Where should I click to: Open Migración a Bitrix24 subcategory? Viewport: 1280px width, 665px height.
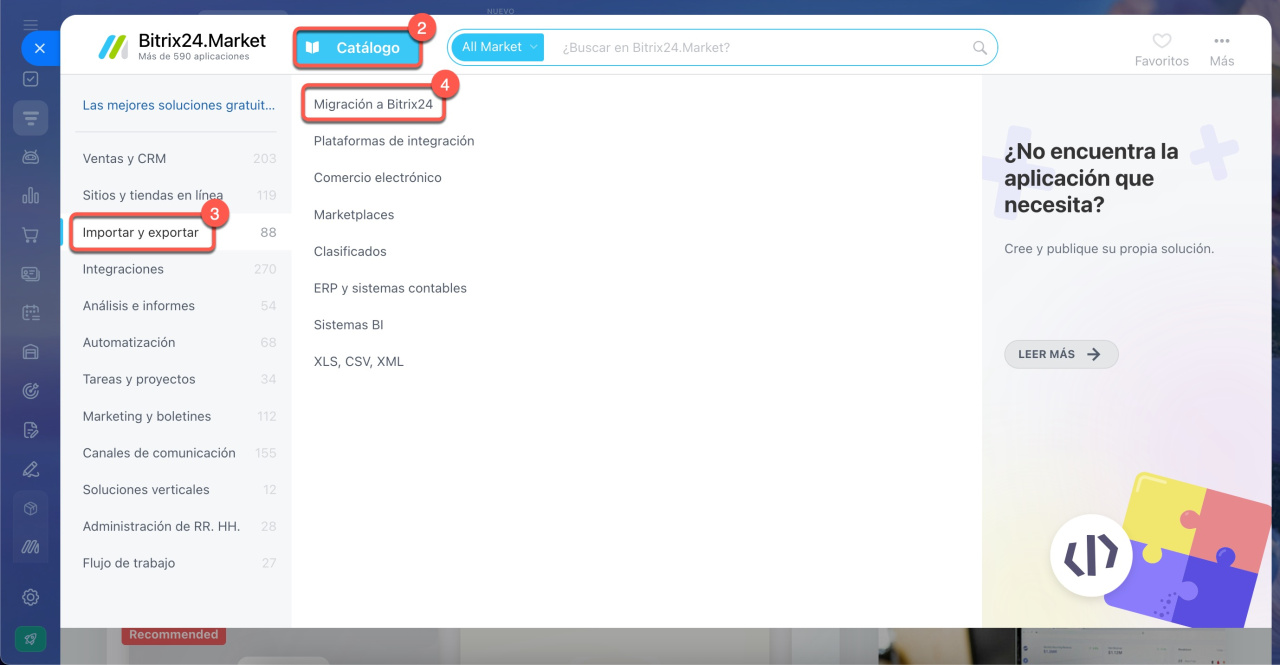click(373, 104)
